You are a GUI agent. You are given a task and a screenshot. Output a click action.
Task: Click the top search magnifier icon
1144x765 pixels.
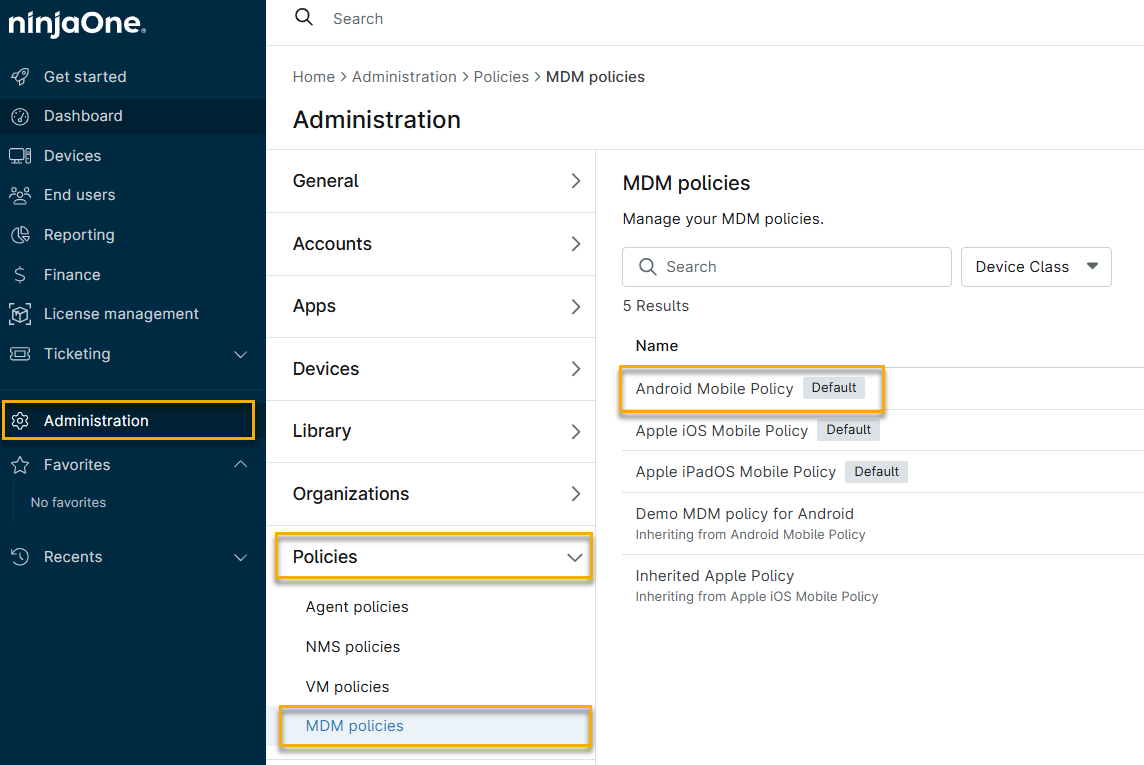(304, 18)
